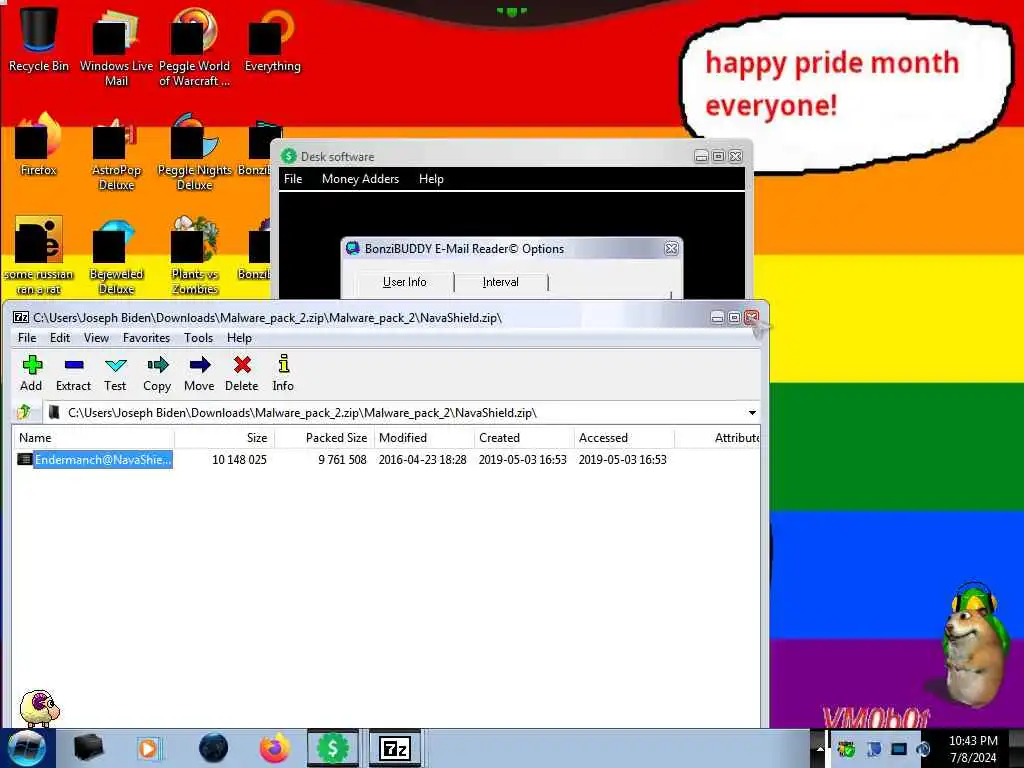Minimize the 7-Zip window
The image size is (1024, 768).
[717, 317]
